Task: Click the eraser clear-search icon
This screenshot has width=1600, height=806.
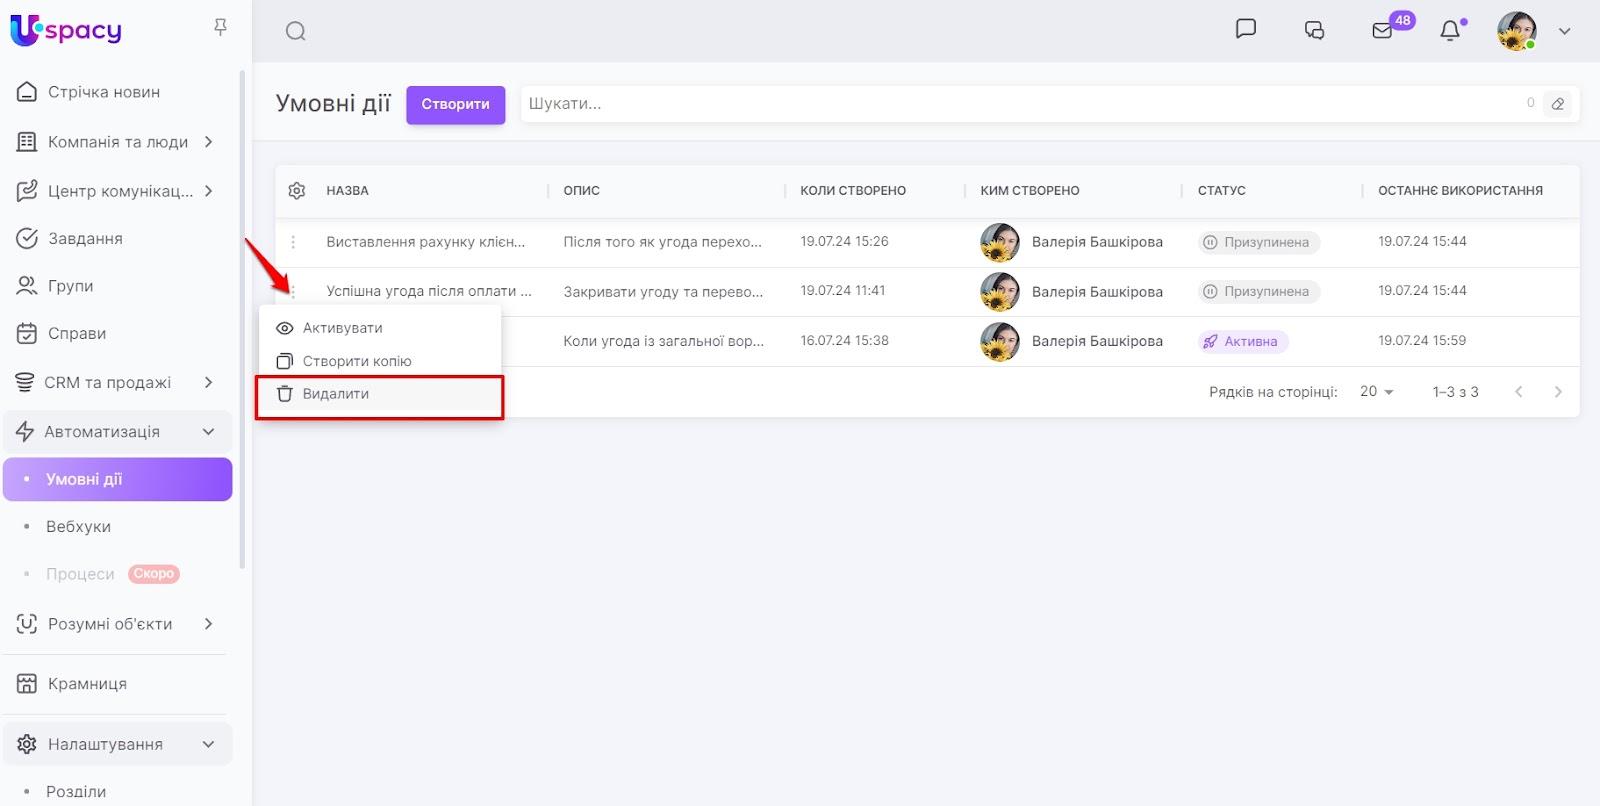Action: (1557, 104)
